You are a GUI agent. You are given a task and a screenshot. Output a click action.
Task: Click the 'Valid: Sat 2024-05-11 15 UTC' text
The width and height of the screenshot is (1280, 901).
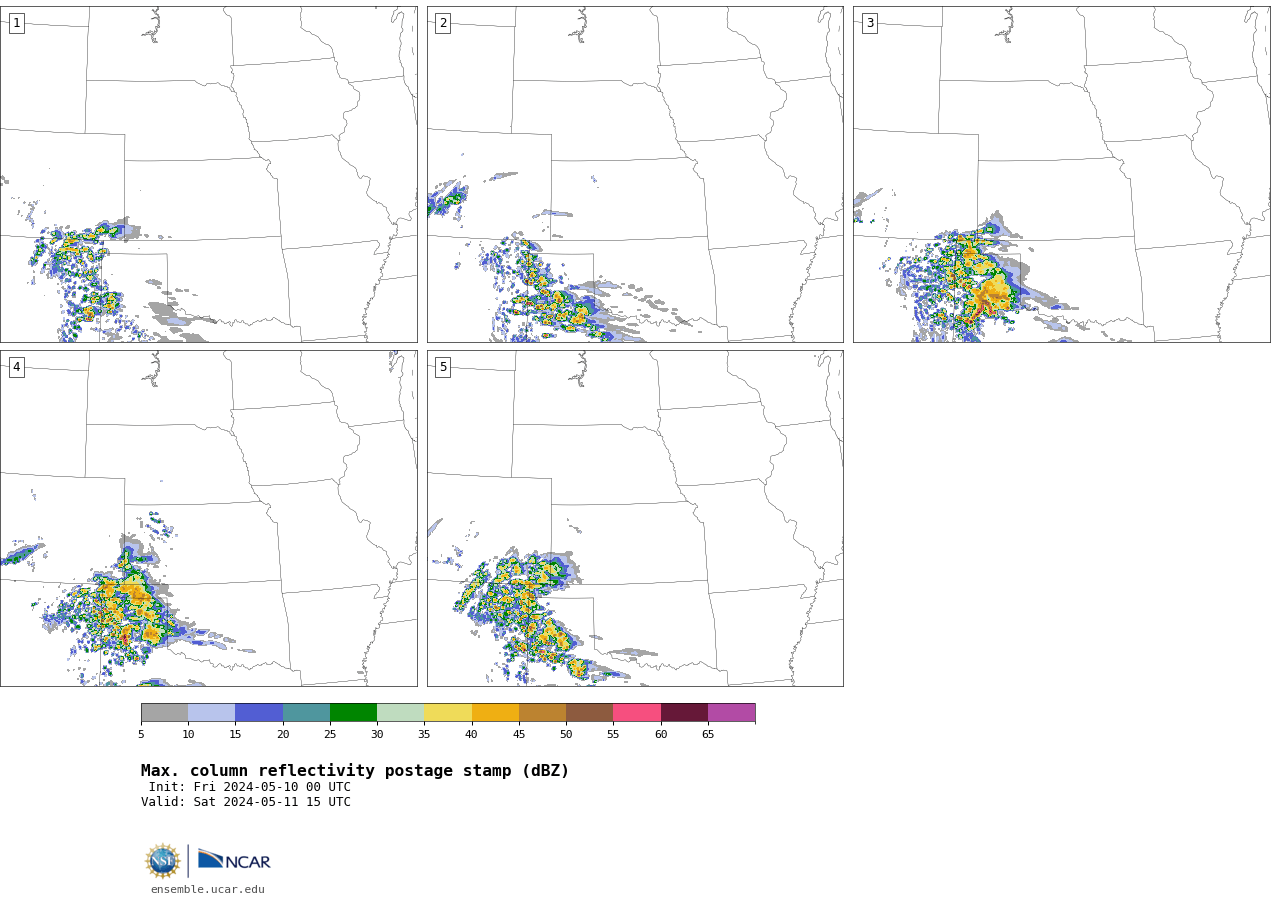(x=246, y=802)
